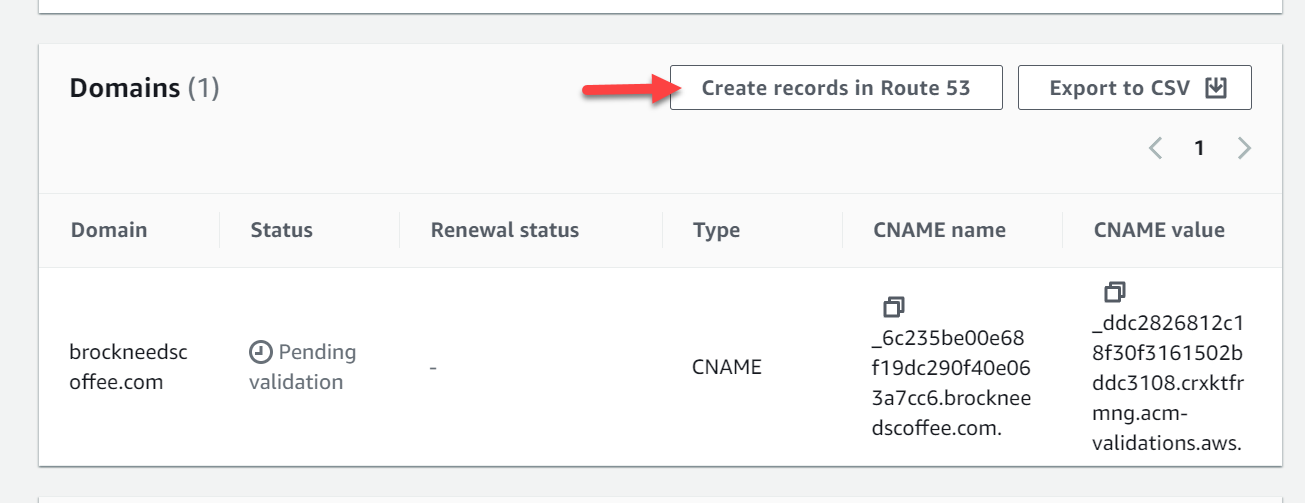Select the brockneedscoffee.com domain cell
Viewport: 1305px width, 503px height.
click(x=128, y=367)
